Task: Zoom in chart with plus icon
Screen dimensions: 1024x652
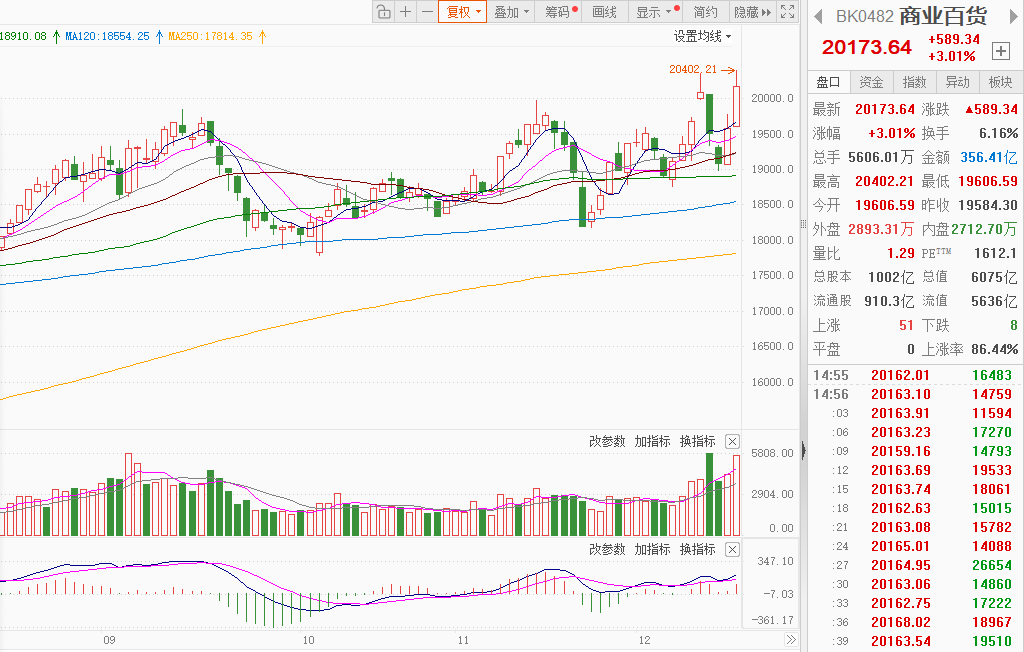Action: point(405,12)
